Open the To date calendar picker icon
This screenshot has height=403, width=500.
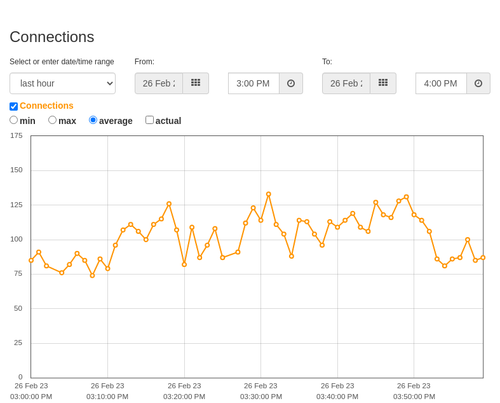pyautogui.click(x=383, y=83)
